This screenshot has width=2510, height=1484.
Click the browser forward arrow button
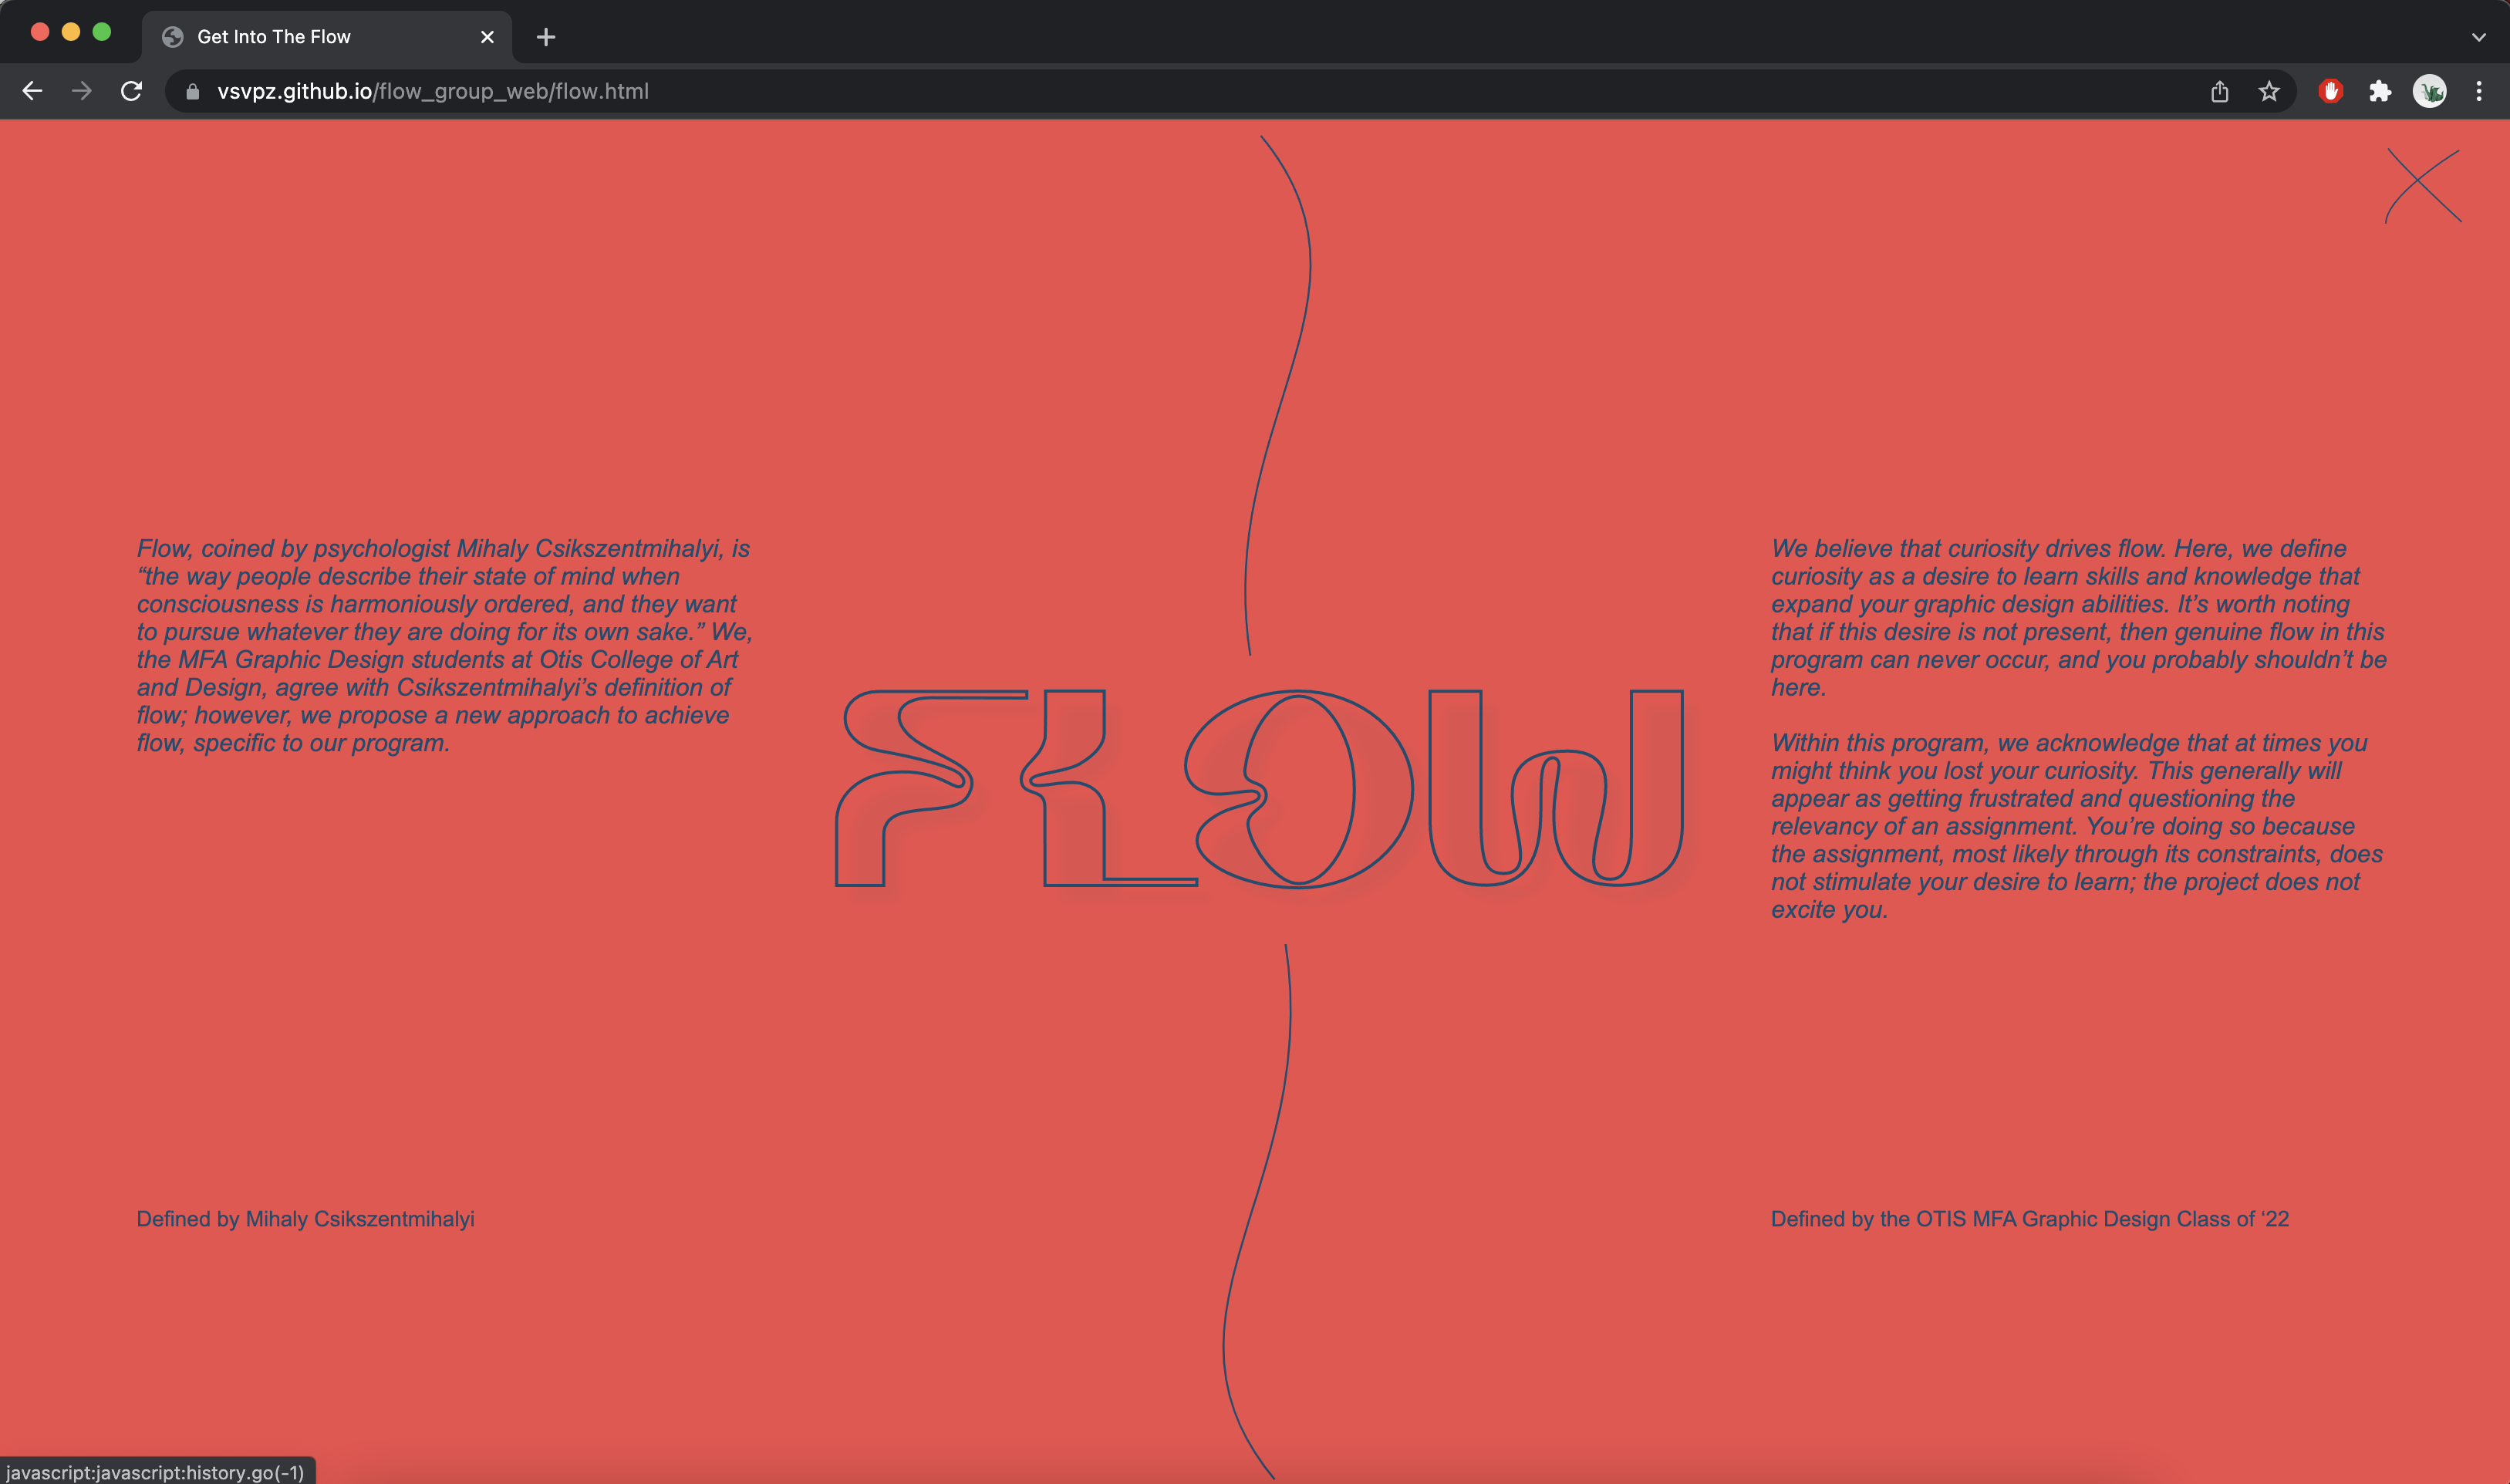(x=82, y=91)
